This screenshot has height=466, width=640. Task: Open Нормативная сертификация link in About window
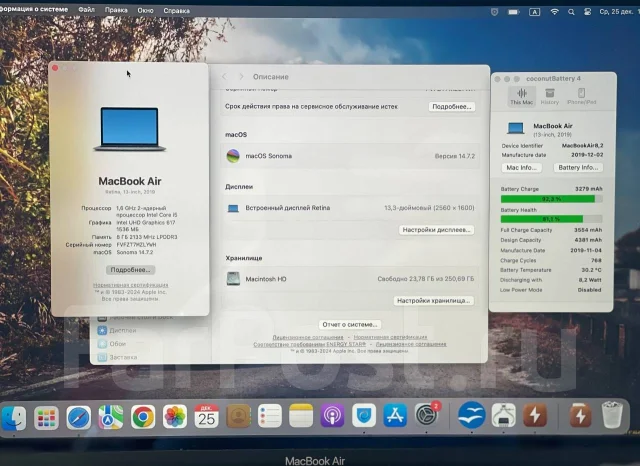pos(131,285)
